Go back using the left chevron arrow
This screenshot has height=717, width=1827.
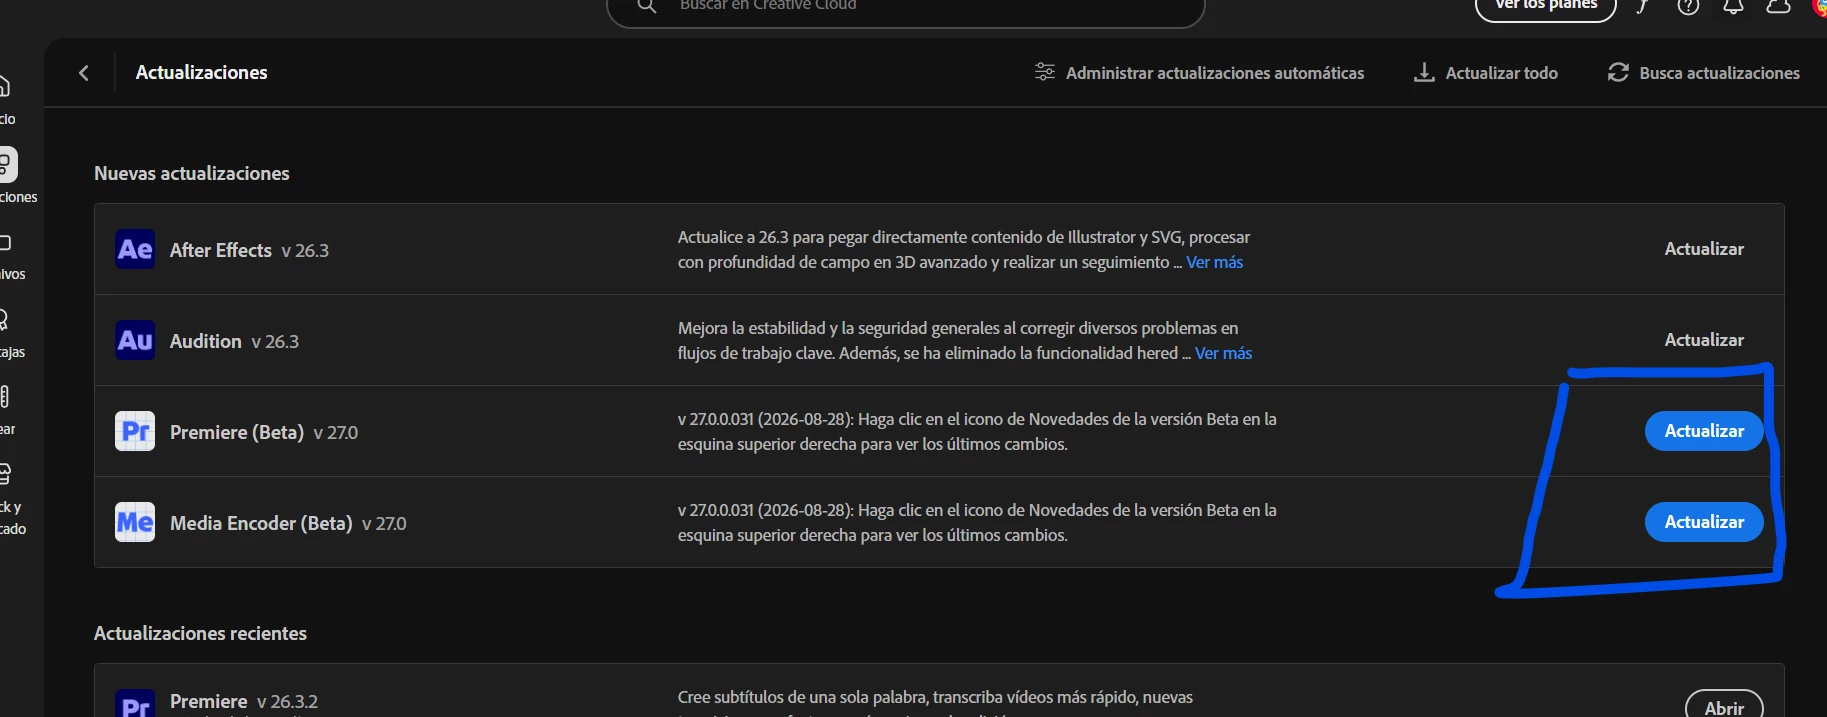pos(84,73)
